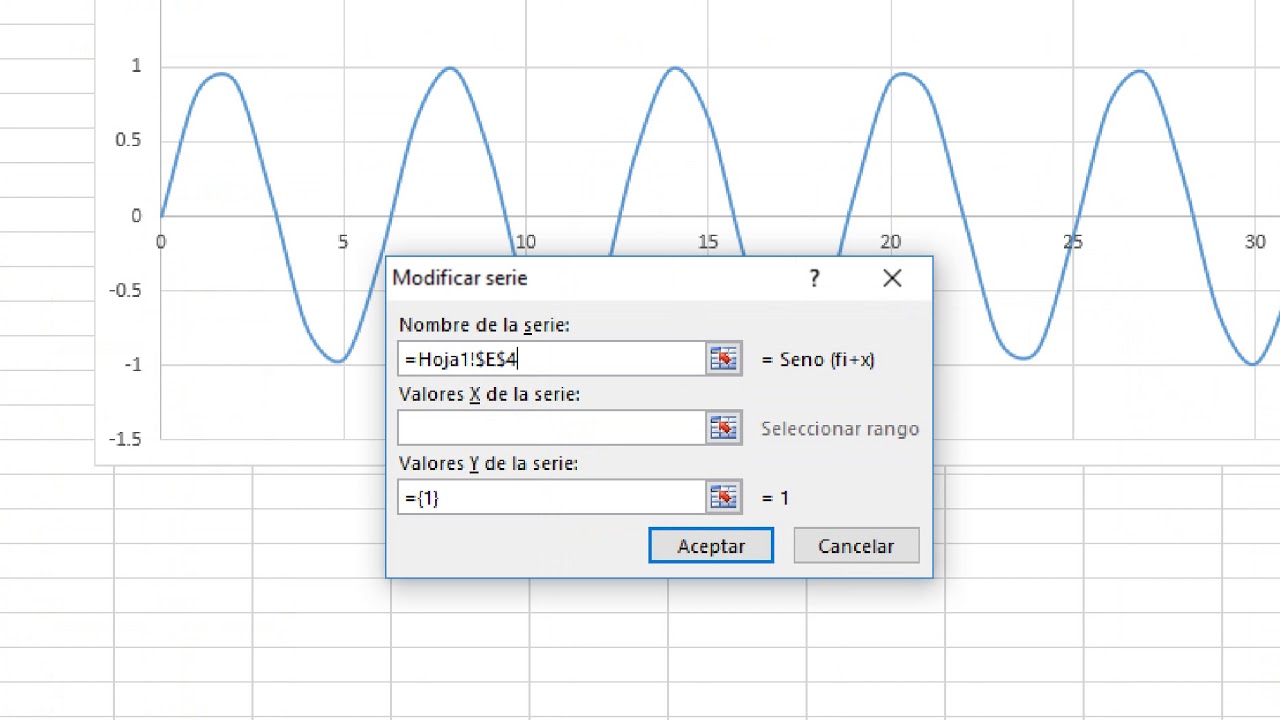Click the horizontal axis label 10
The image size is (1280, 720).
point(525,242)
